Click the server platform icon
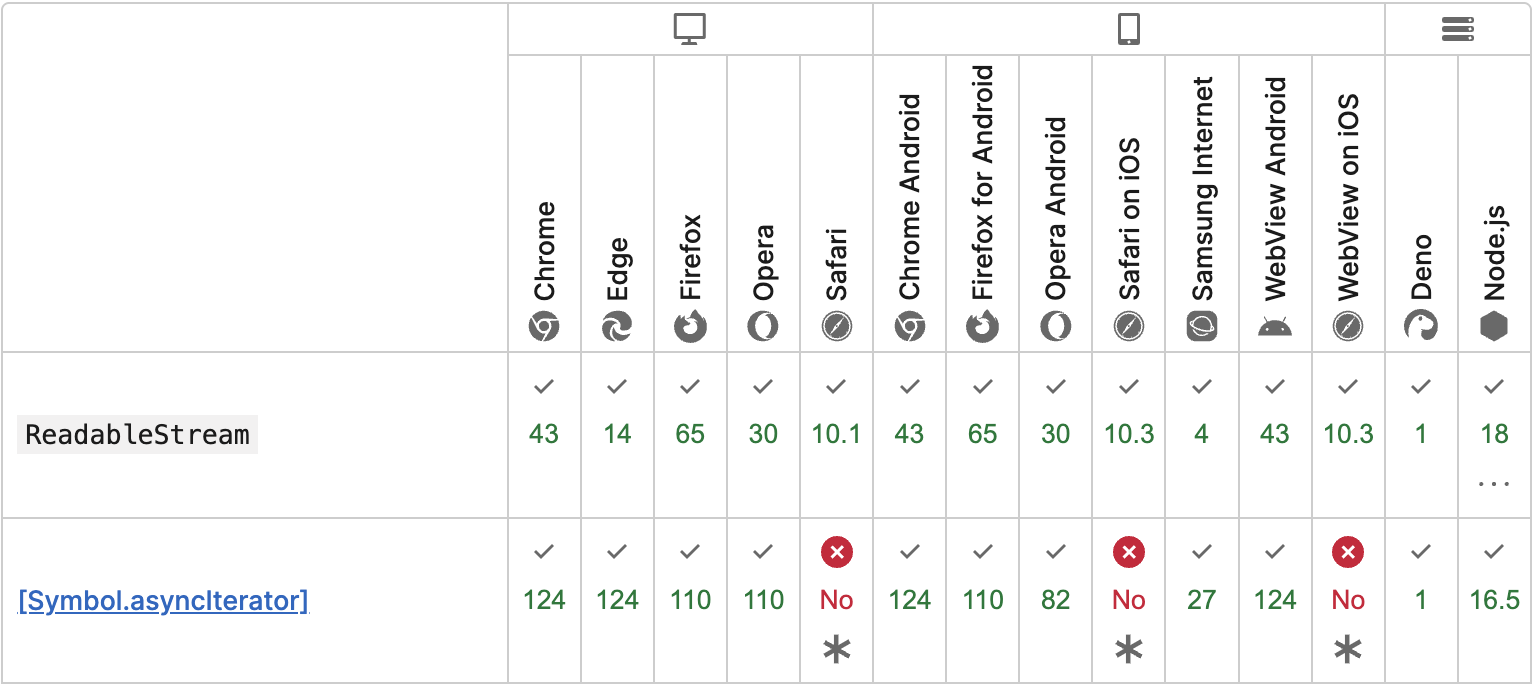This screenshot has height=684, width=1536. (1458, 30)
